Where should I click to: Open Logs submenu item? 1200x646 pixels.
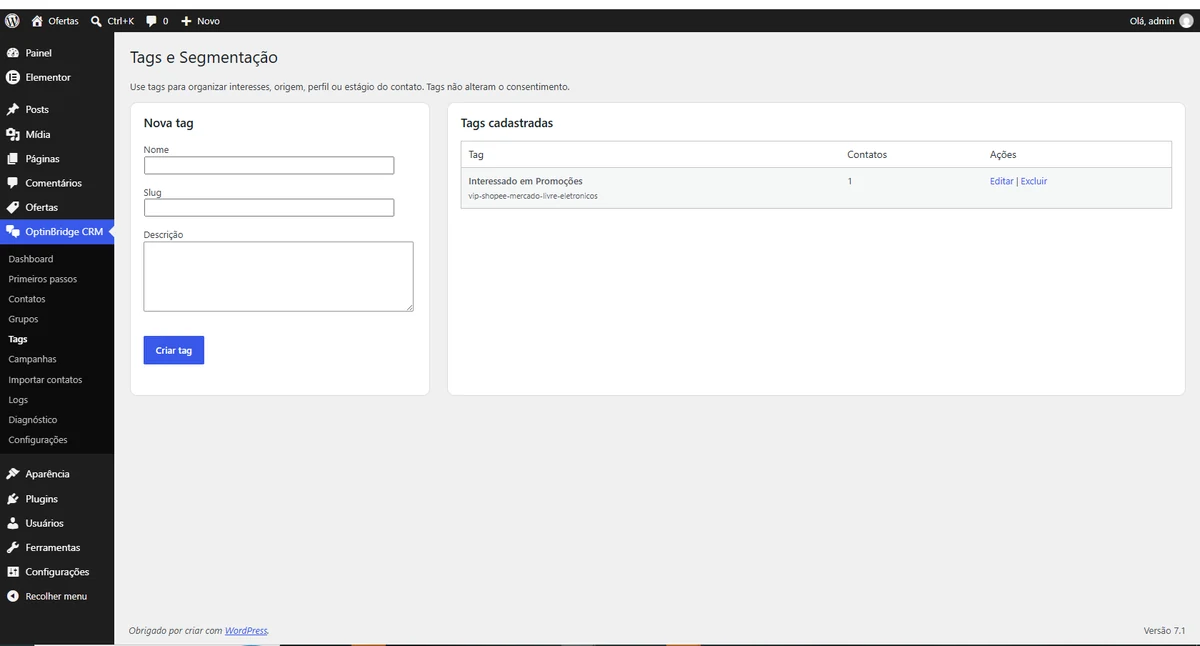pyautogui.click(x=18, y=400)
